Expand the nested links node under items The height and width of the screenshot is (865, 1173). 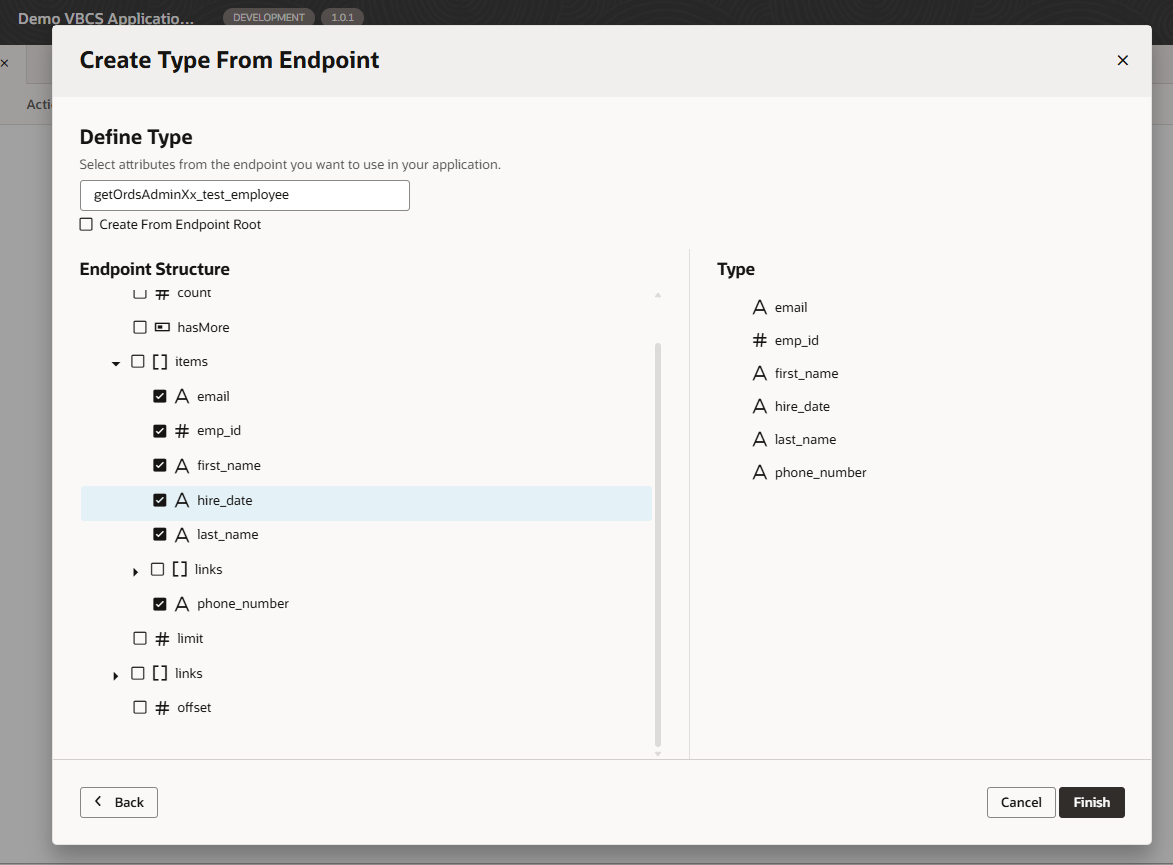pos(136,571)
